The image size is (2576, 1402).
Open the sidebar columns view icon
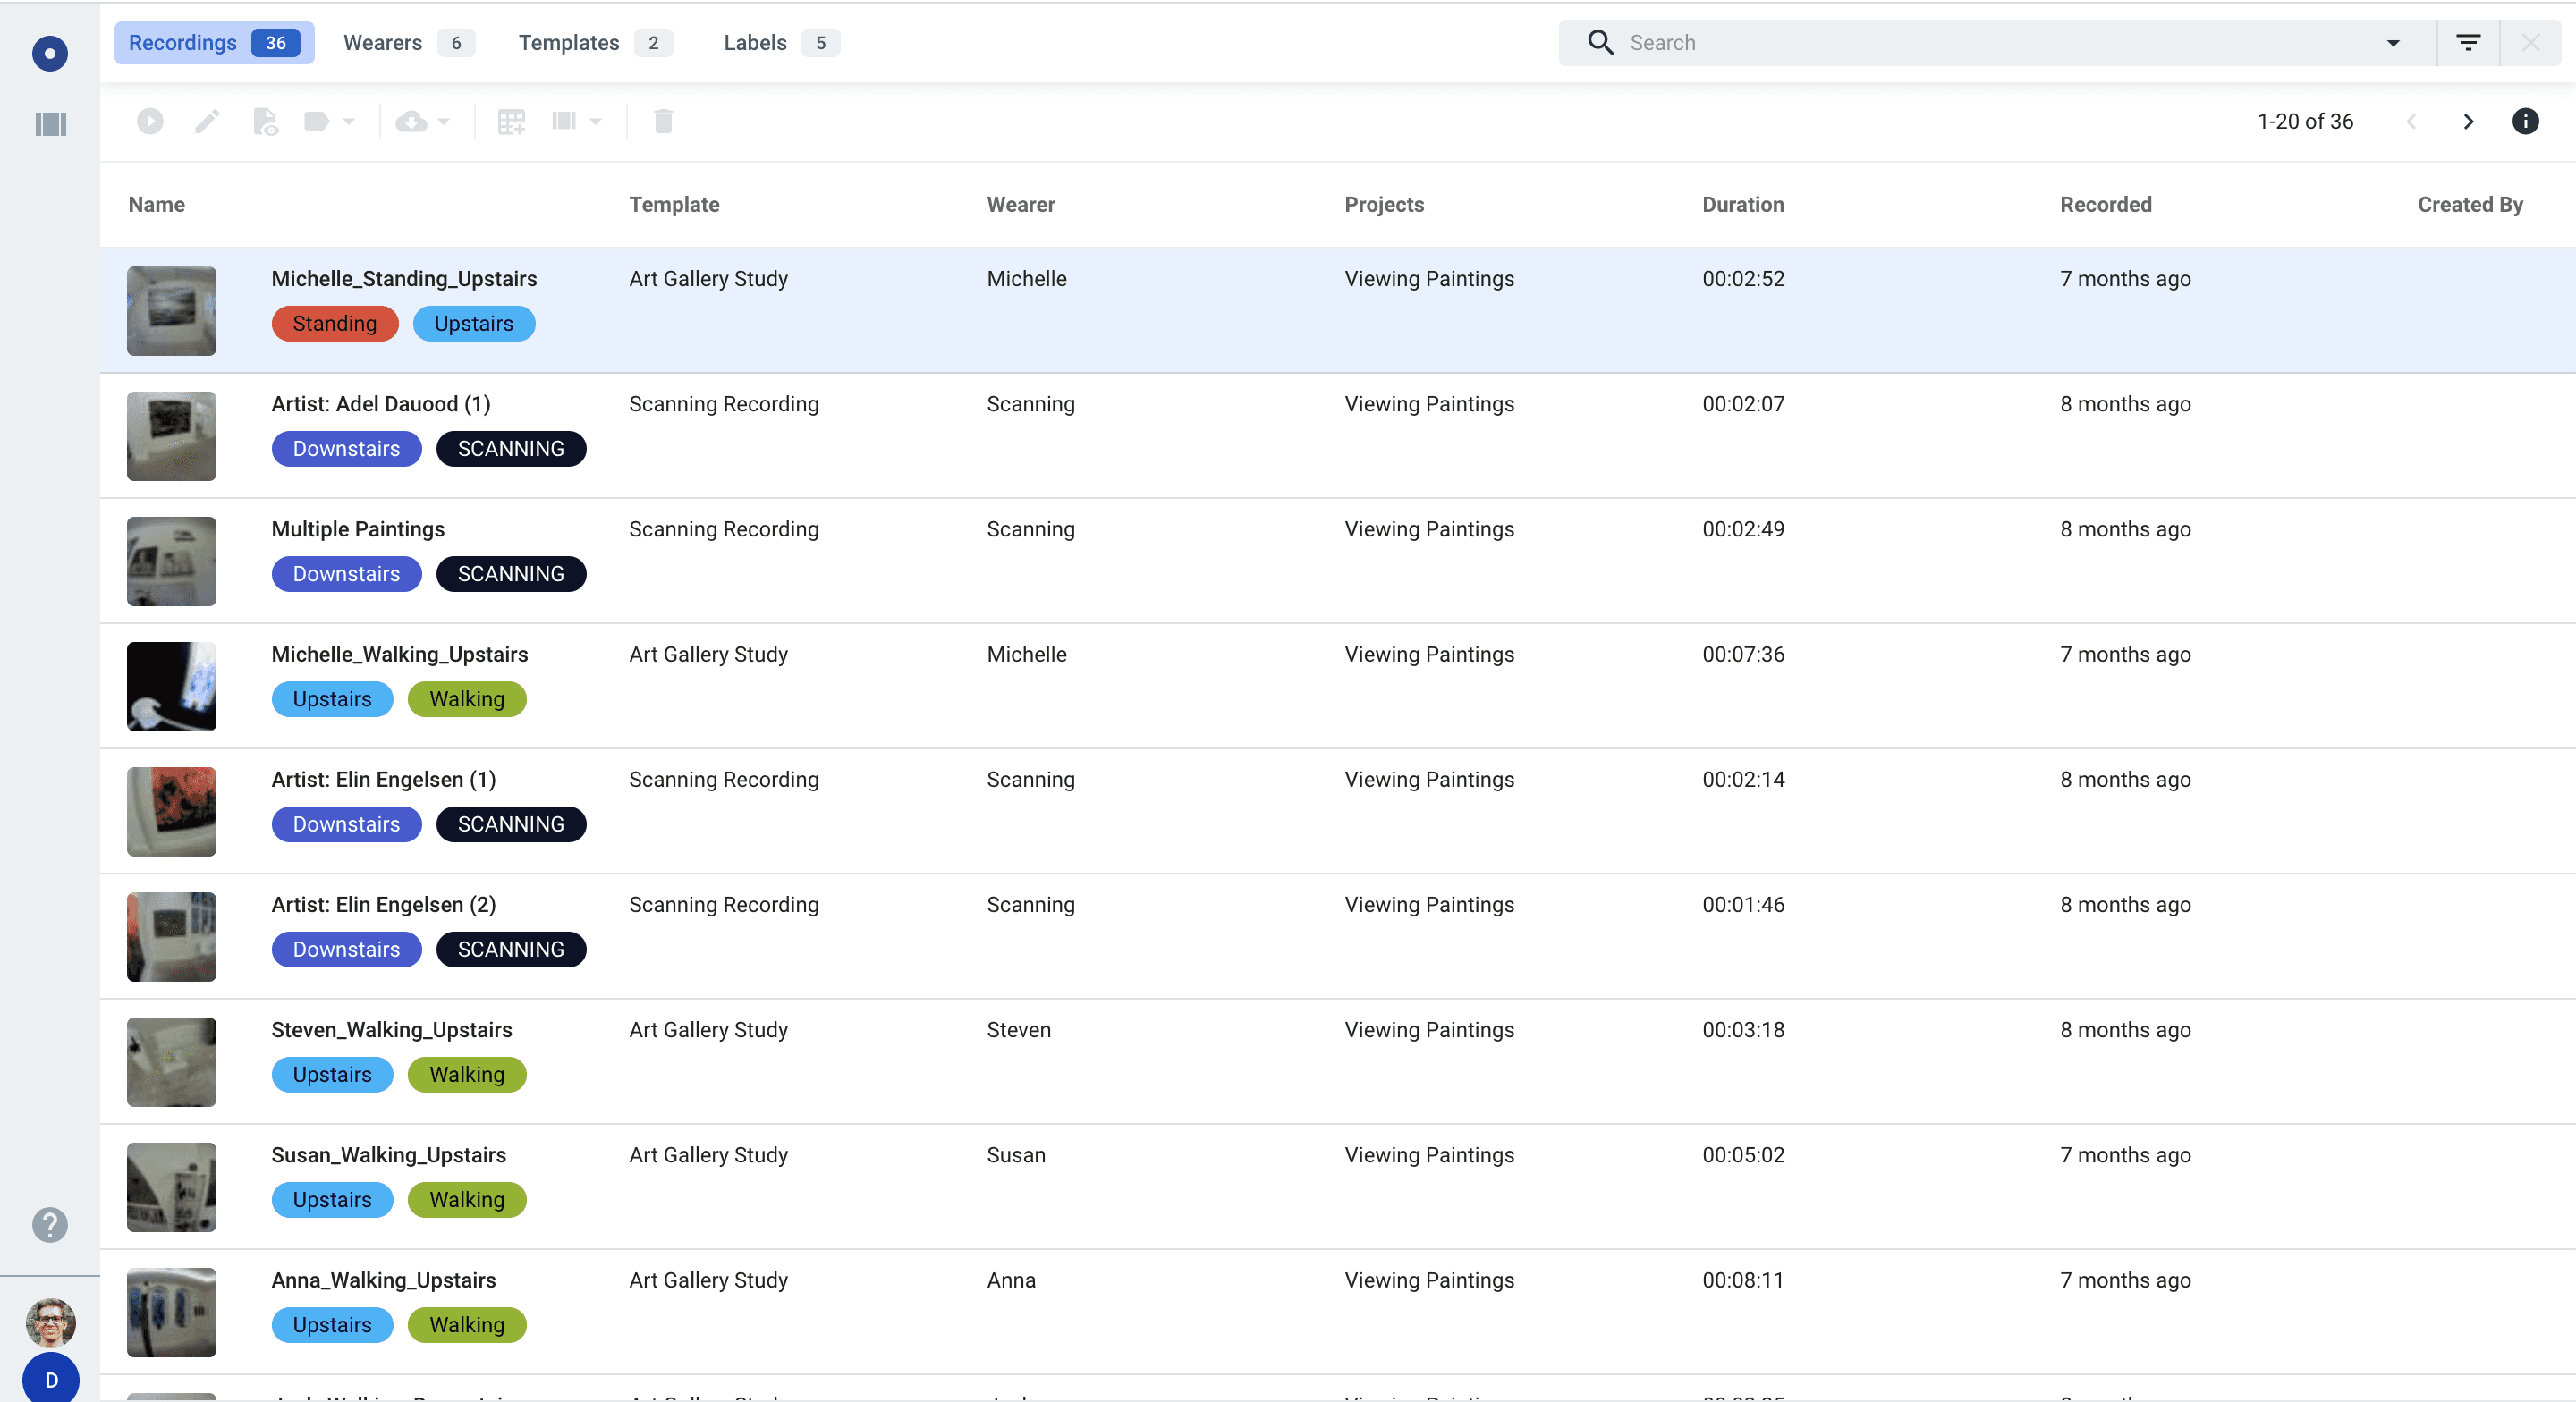(50, 124)
